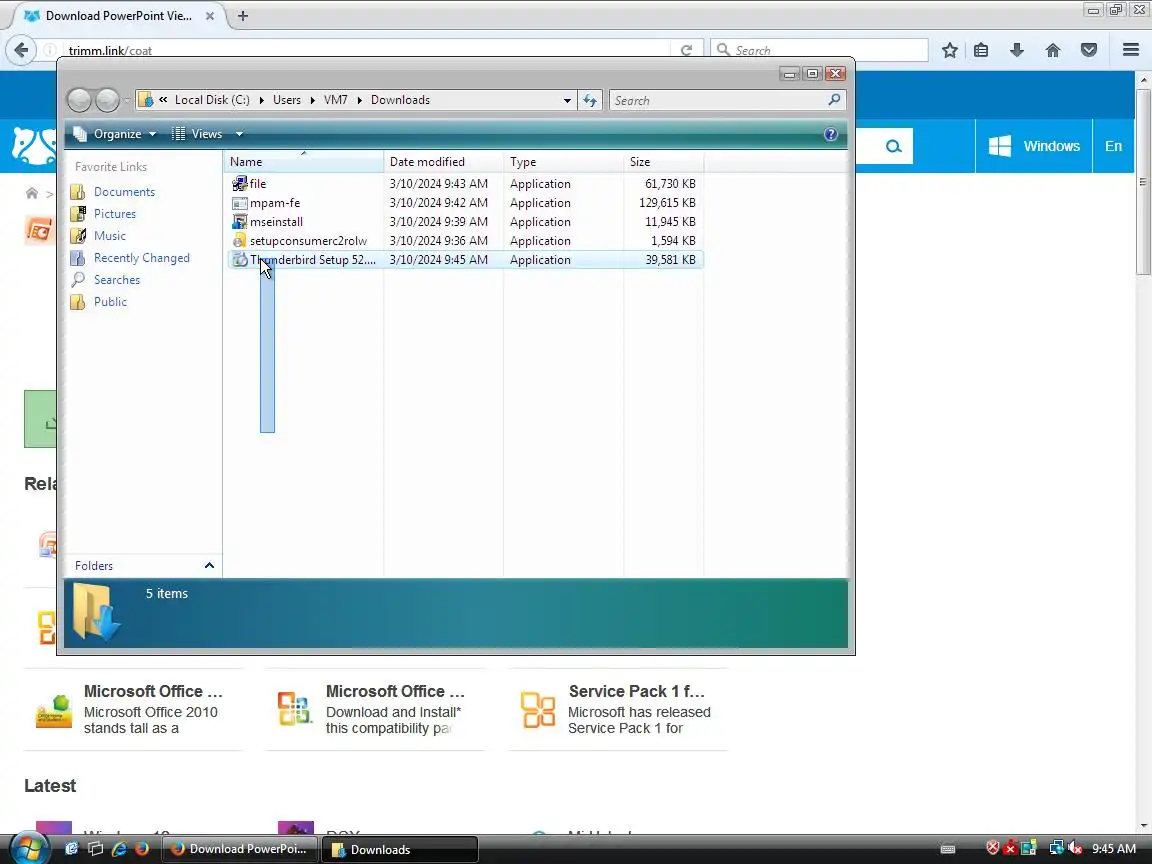
Task: Launch Firefox from quick launch
Action: click(x=142, y=849)
